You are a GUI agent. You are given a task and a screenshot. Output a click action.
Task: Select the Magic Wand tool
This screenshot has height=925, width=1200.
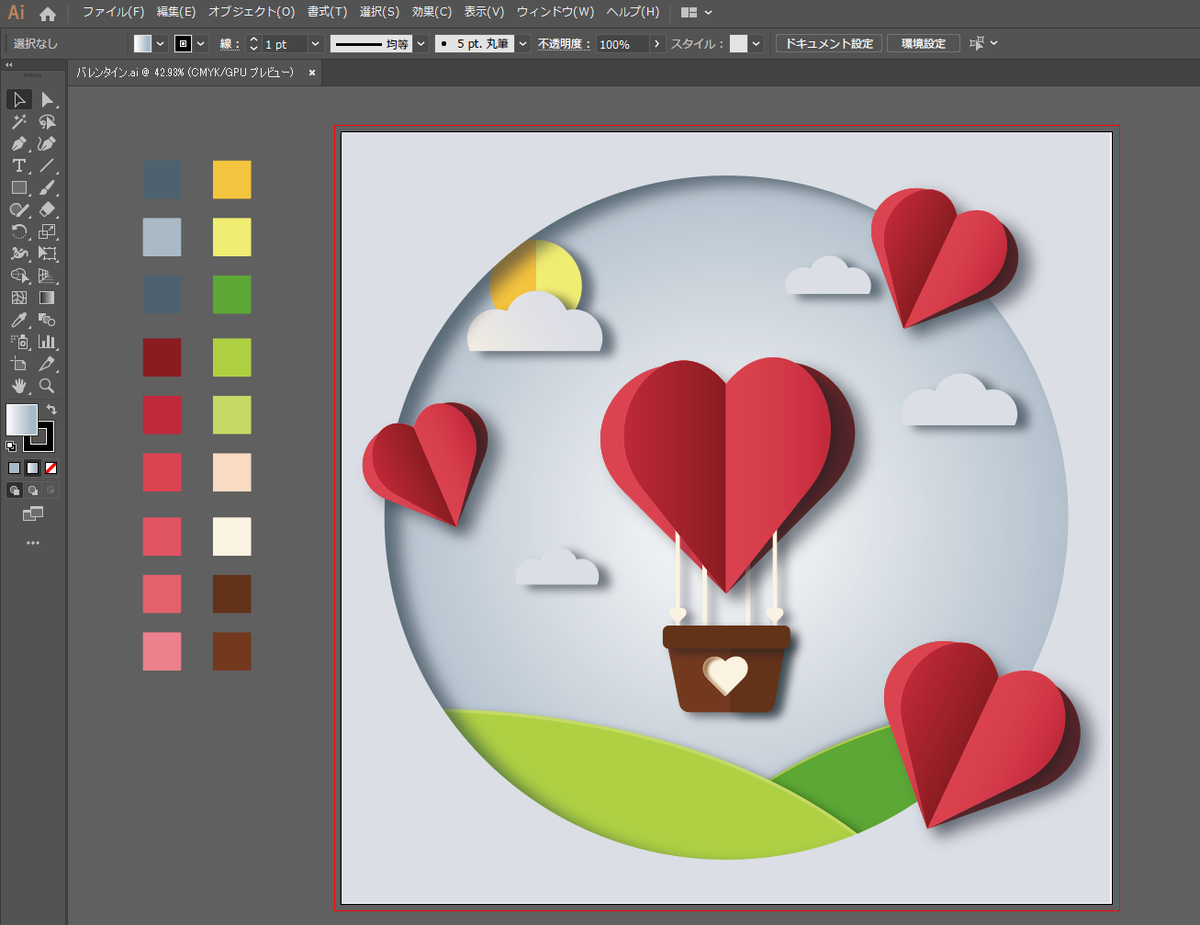(x=19, y=121)
